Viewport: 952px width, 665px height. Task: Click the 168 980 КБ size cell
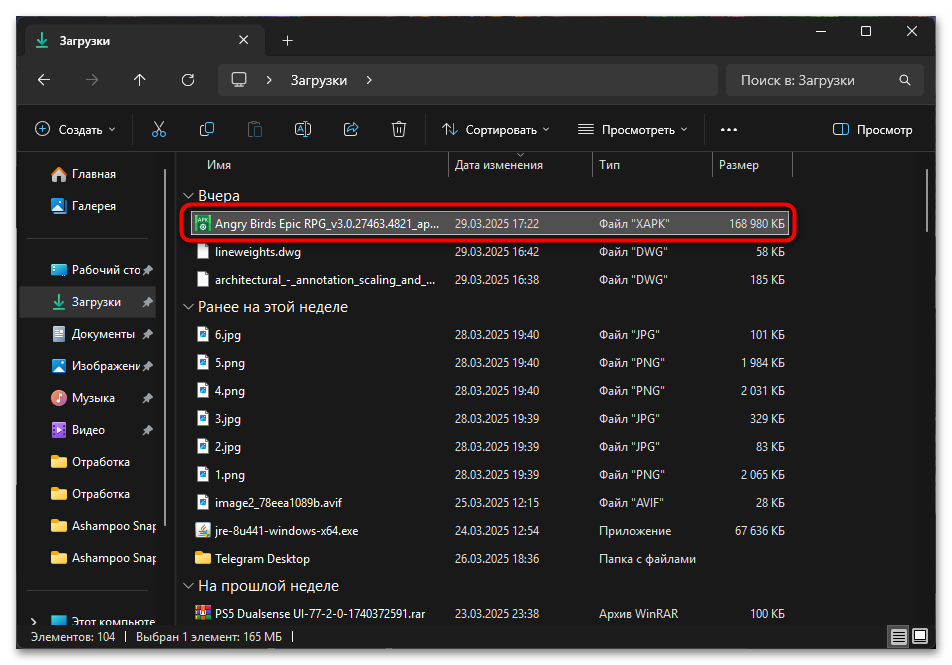756,223
